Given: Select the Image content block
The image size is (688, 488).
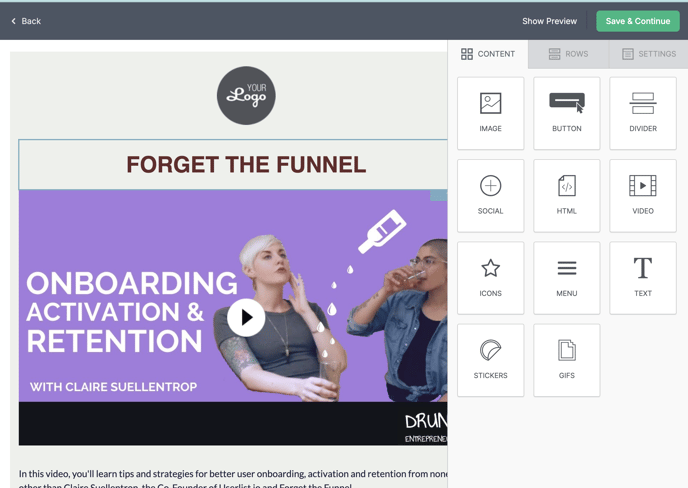Looking at the screenshot, I should coord(490,113).
